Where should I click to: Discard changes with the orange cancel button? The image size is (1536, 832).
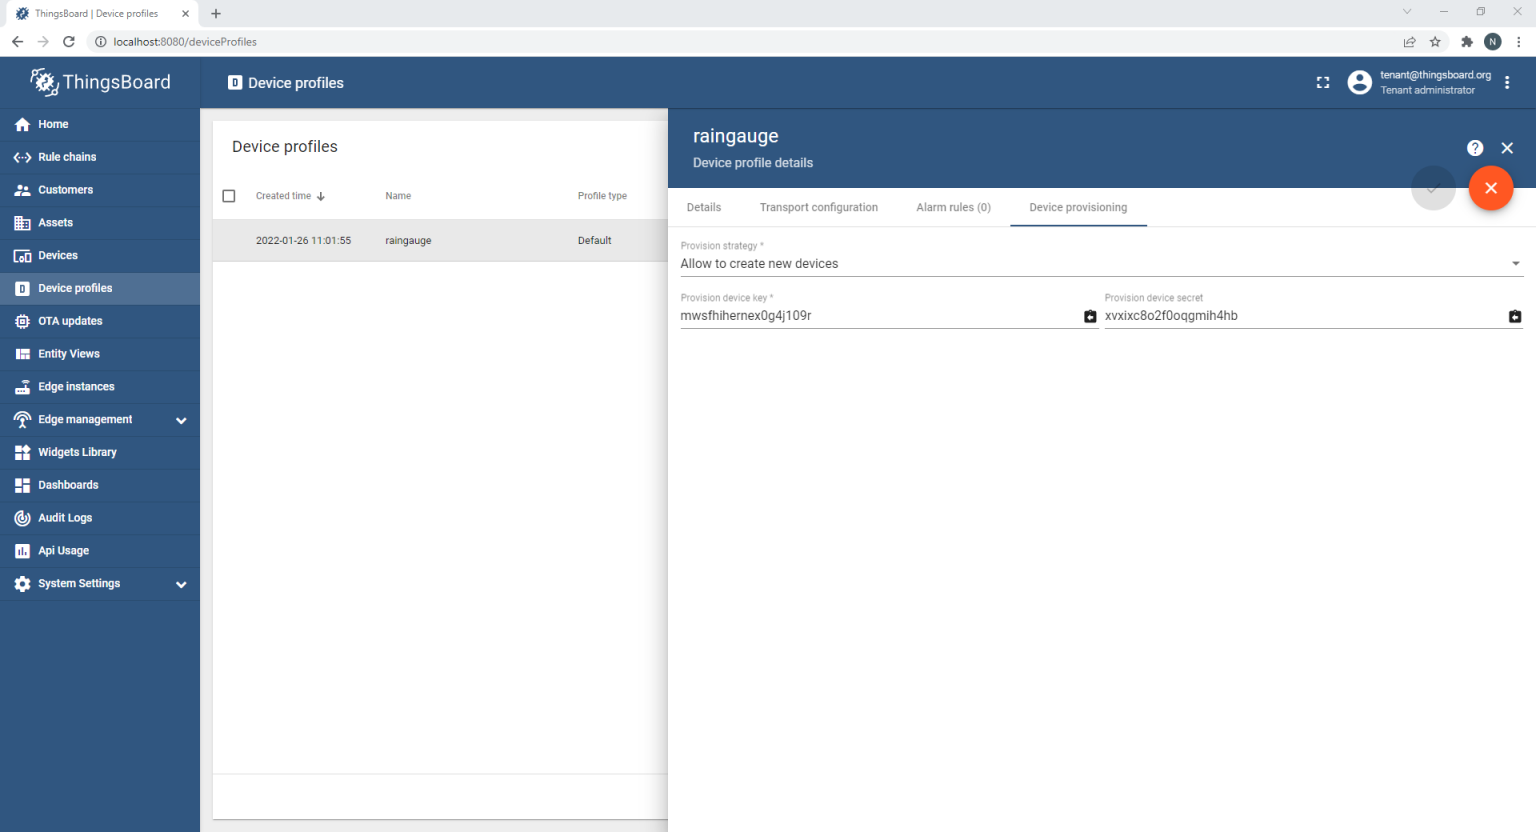1491,188
